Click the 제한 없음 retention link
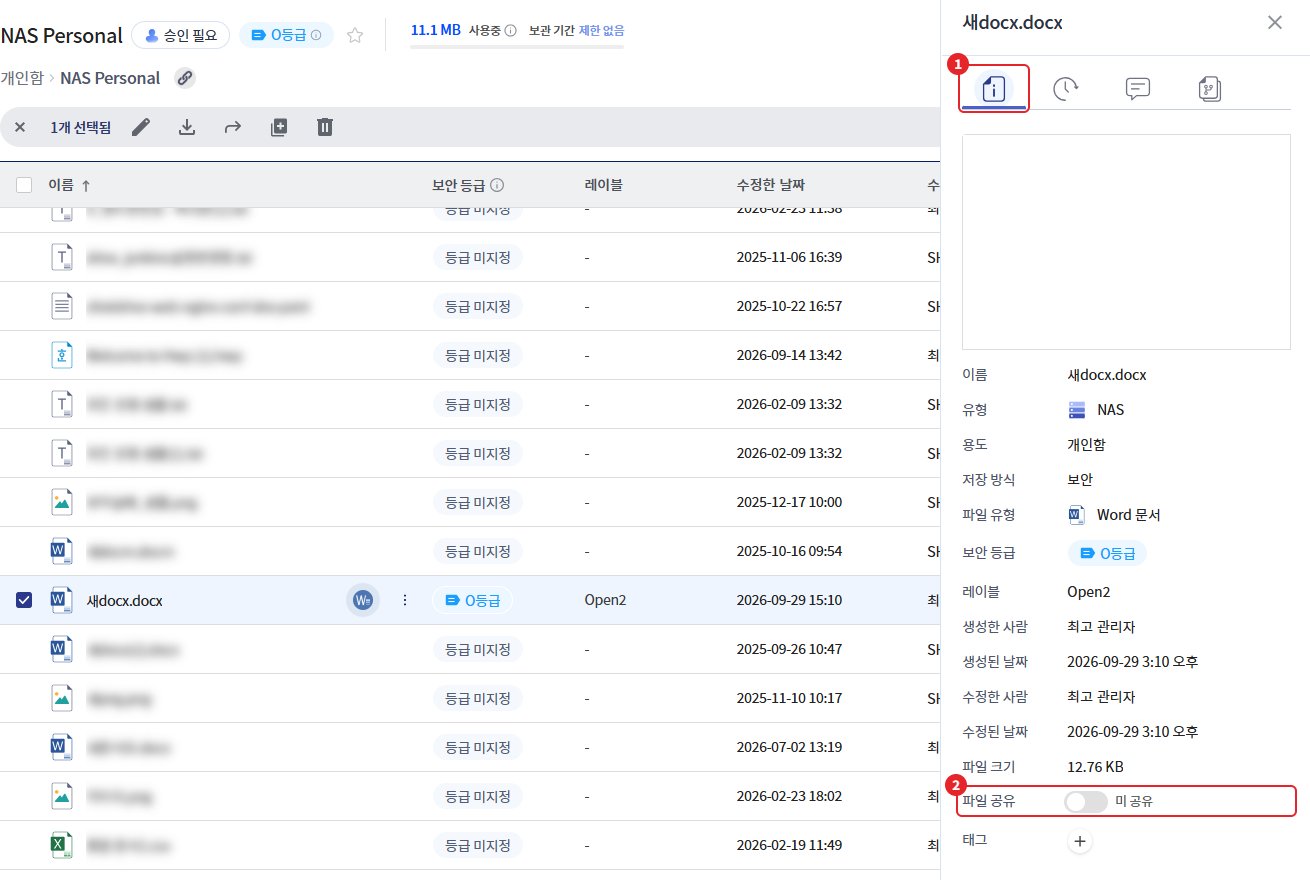 pos(602,31)
